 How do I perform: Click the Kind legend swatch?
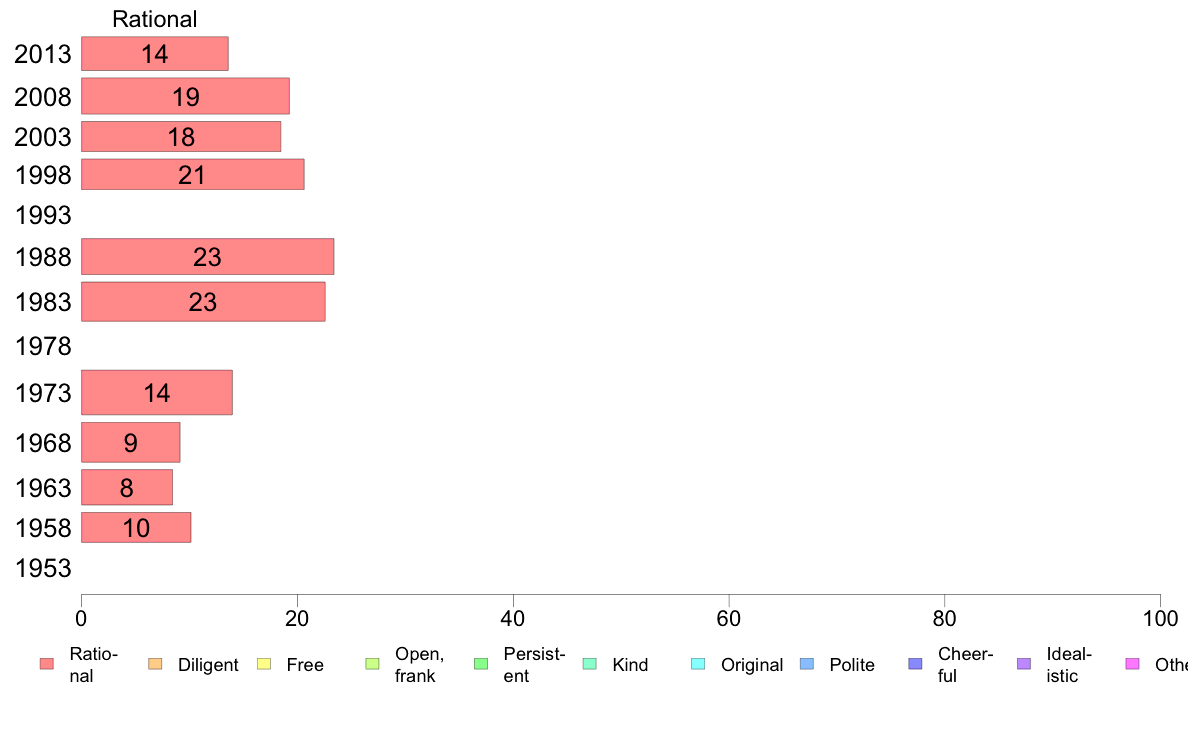click(589, 664)
